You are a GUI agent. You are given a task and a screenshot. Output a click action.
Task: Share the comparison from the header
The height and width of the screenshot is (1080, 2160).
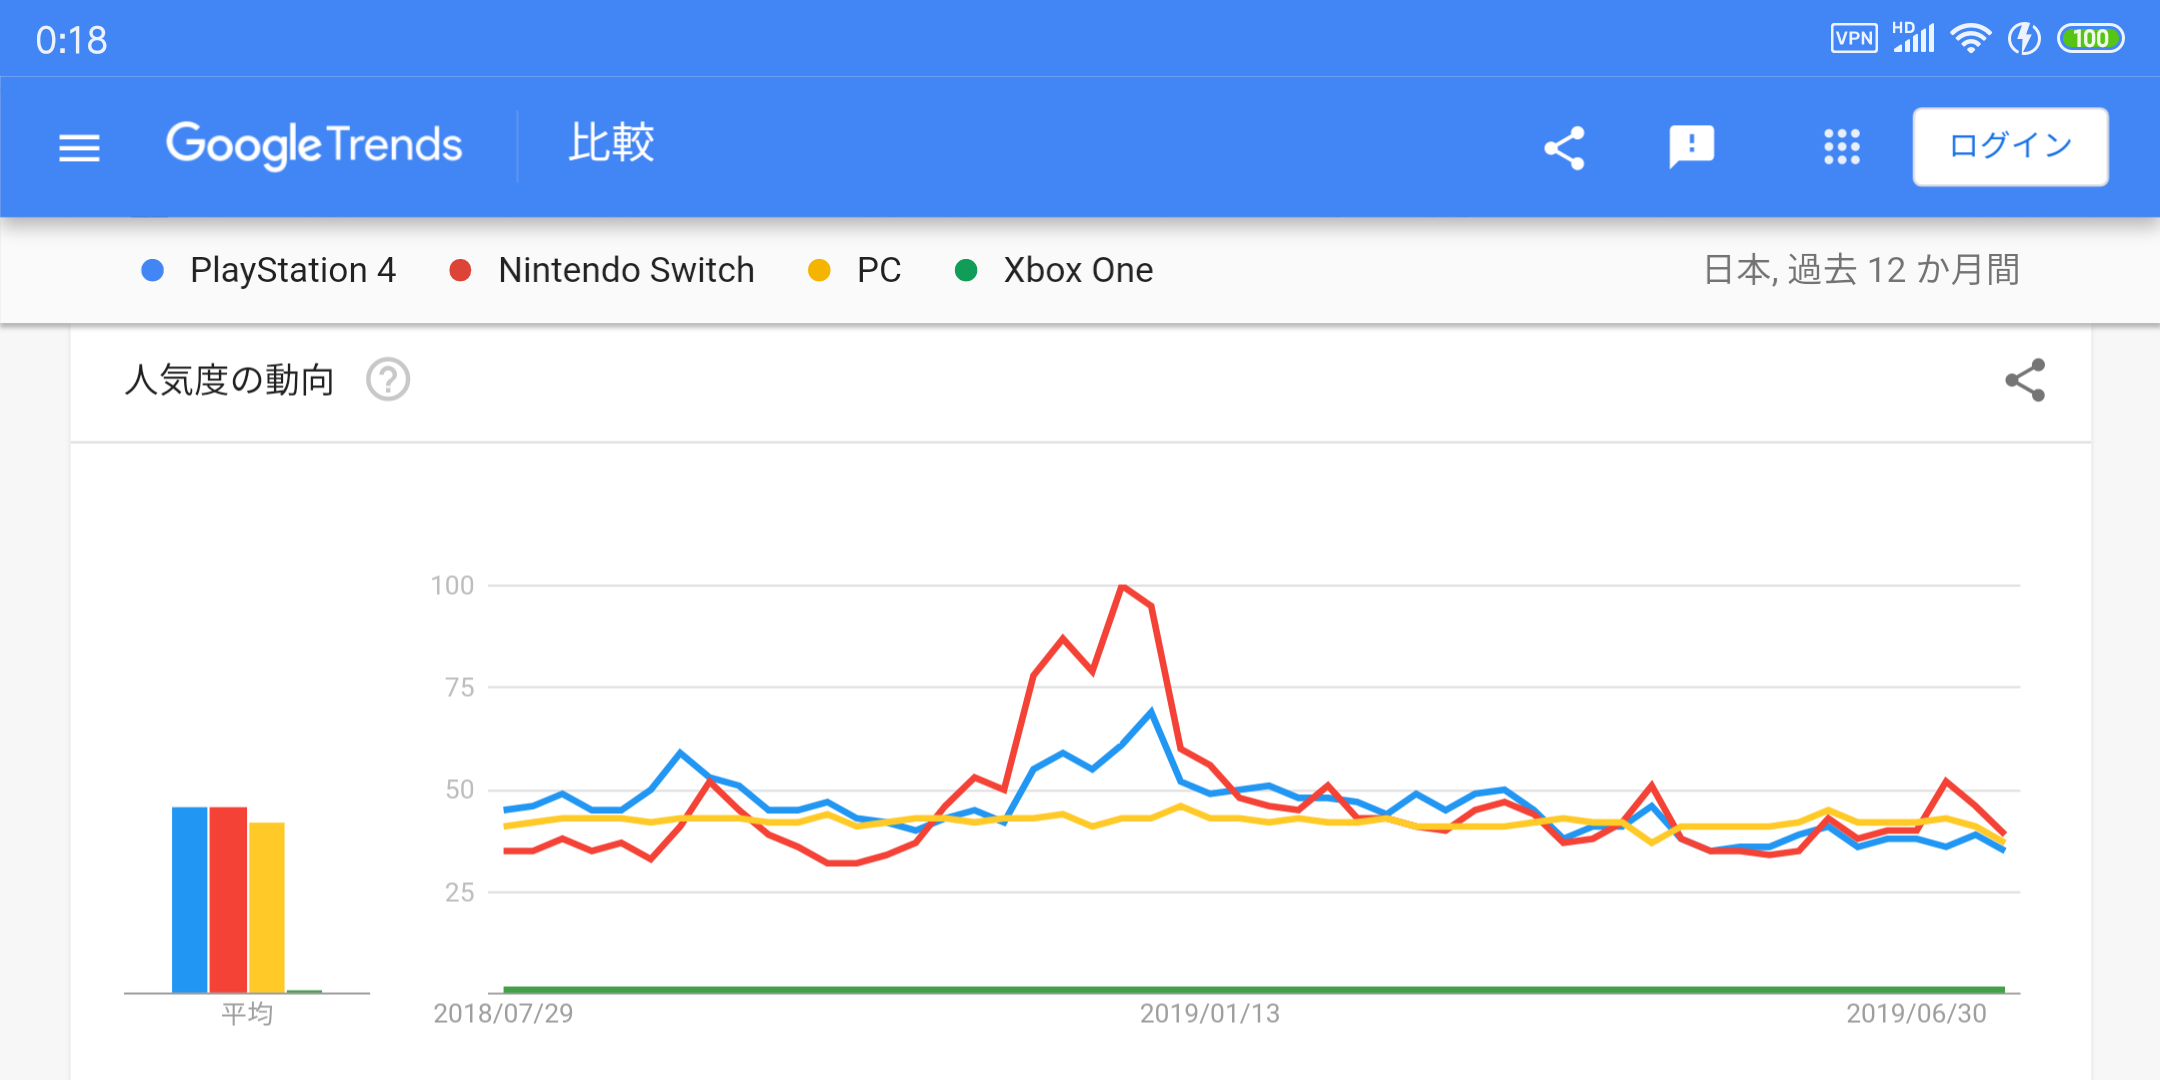pos(1564,148)
